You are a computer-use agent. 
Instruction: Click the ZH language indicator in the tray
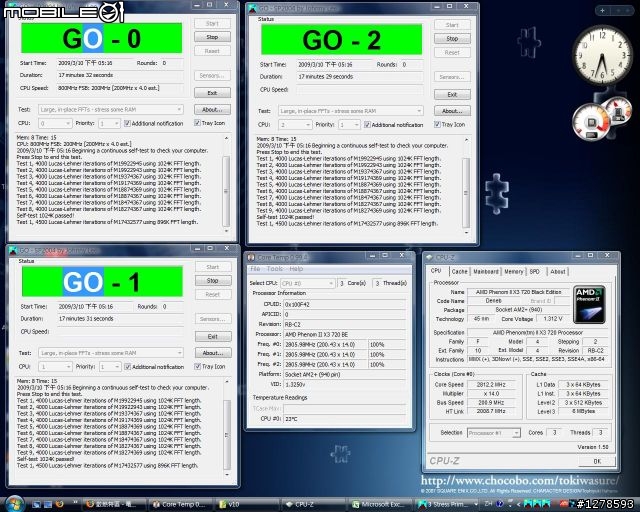(488, 504)
